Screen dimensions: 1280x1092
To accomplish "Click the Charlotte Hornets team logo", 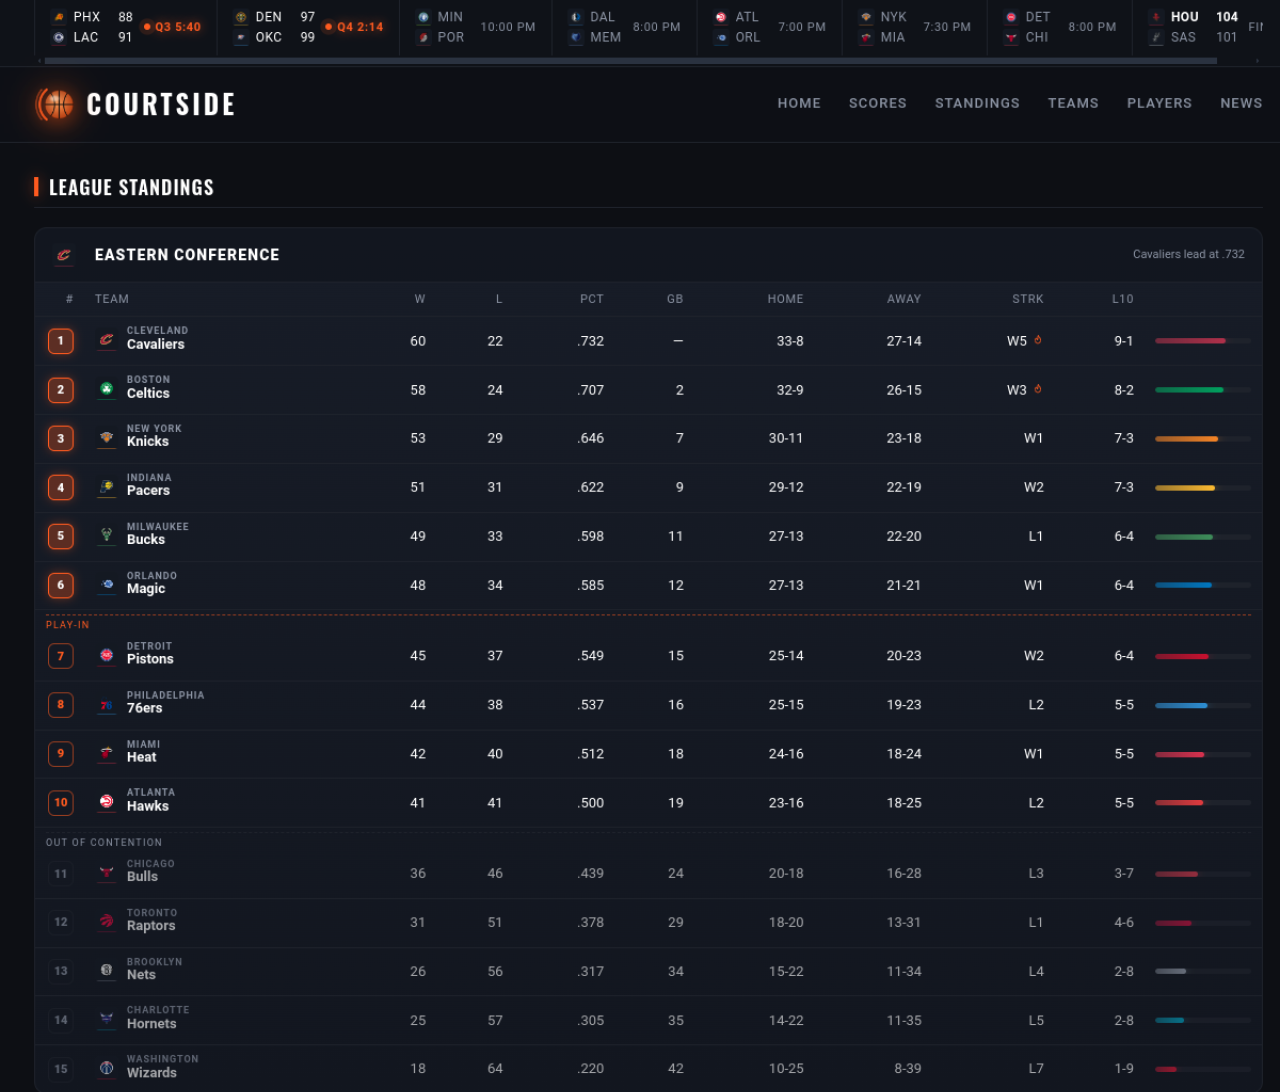I will pyautogui.click(x=107, y=1019).
